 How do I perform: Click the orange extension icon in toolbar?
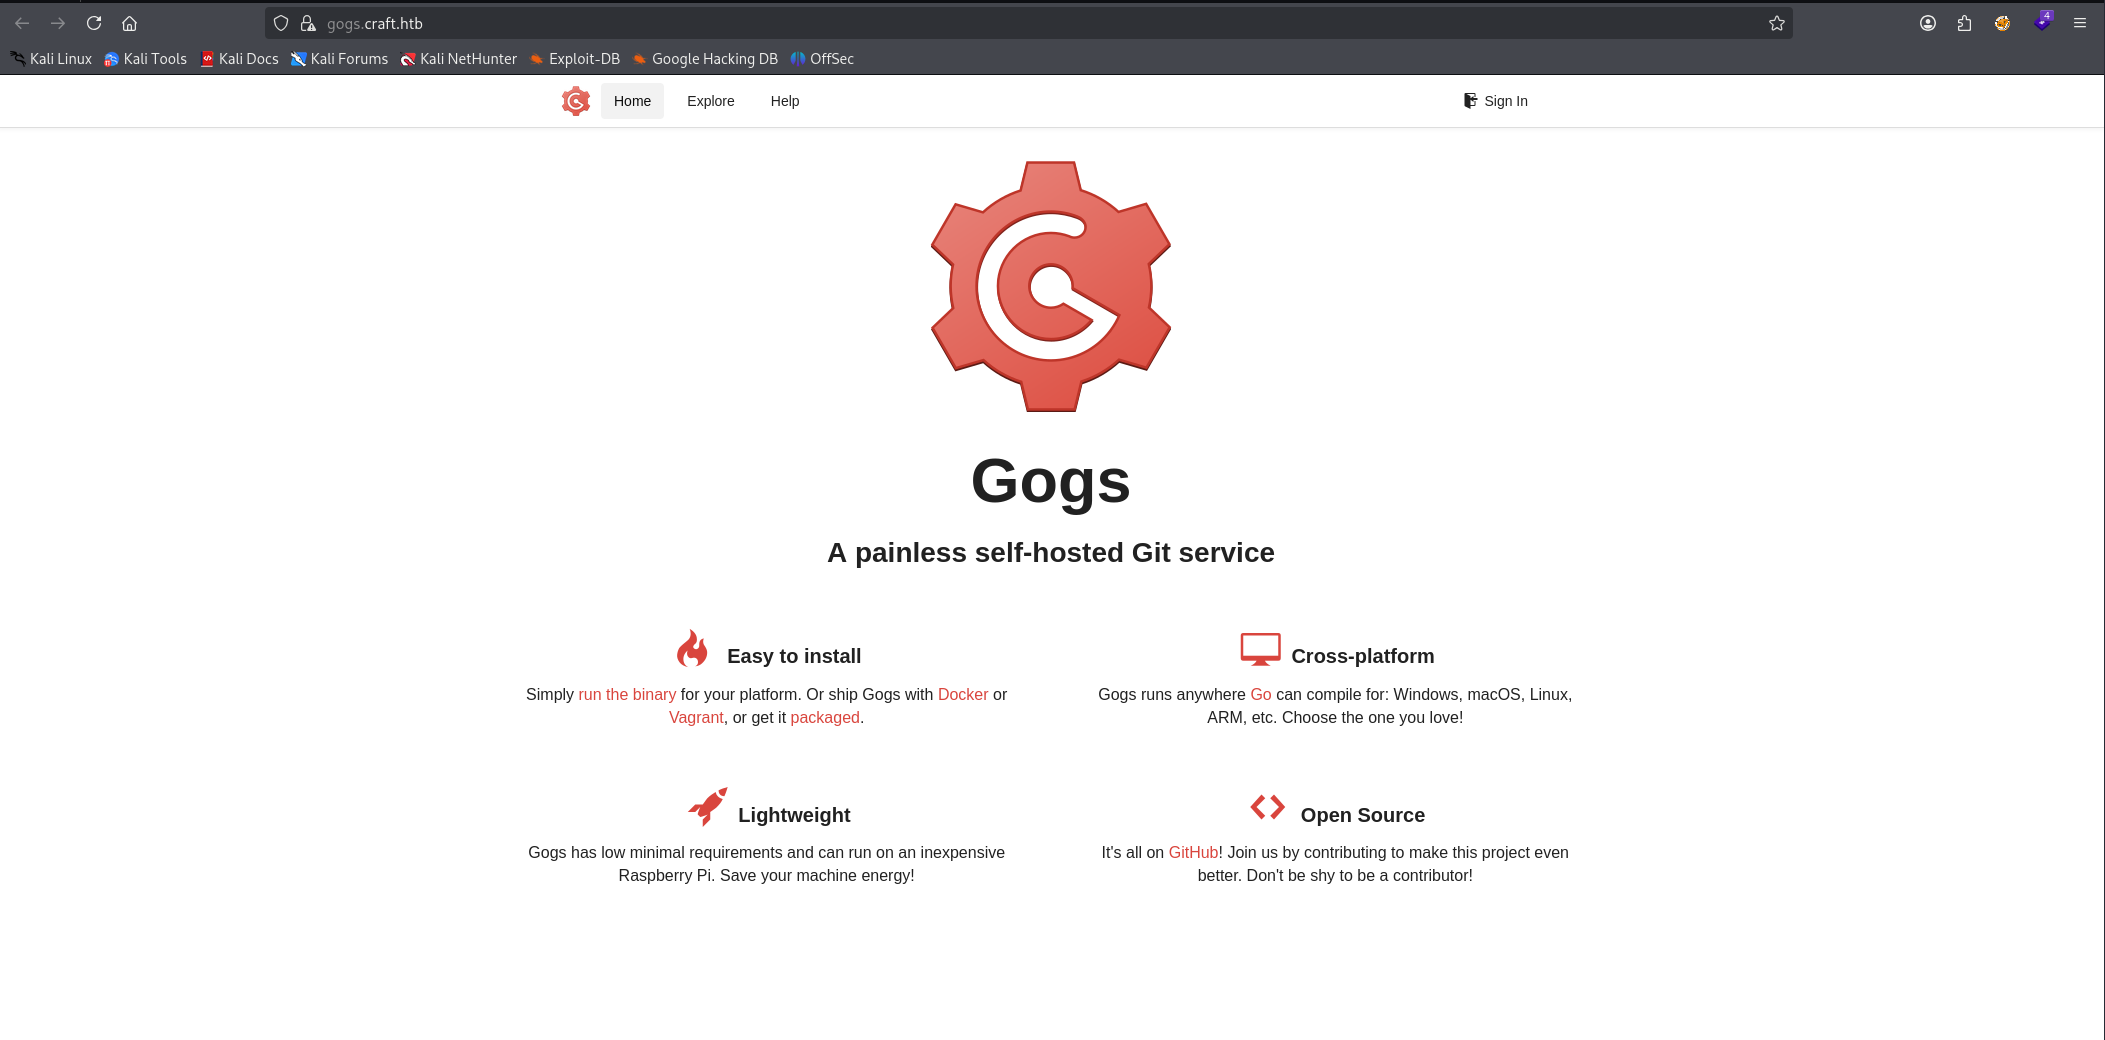click(2002, 23)
